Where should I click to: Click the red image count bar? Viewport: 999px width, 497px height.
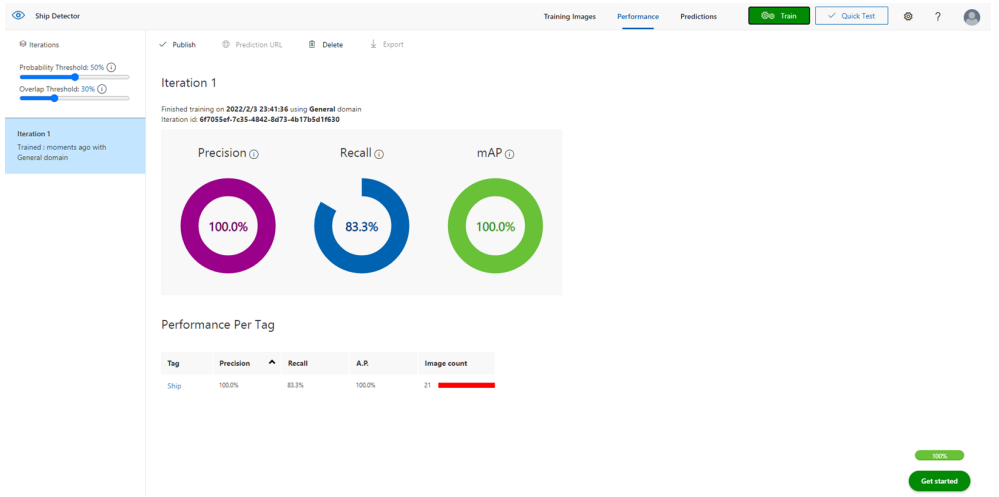466,385
